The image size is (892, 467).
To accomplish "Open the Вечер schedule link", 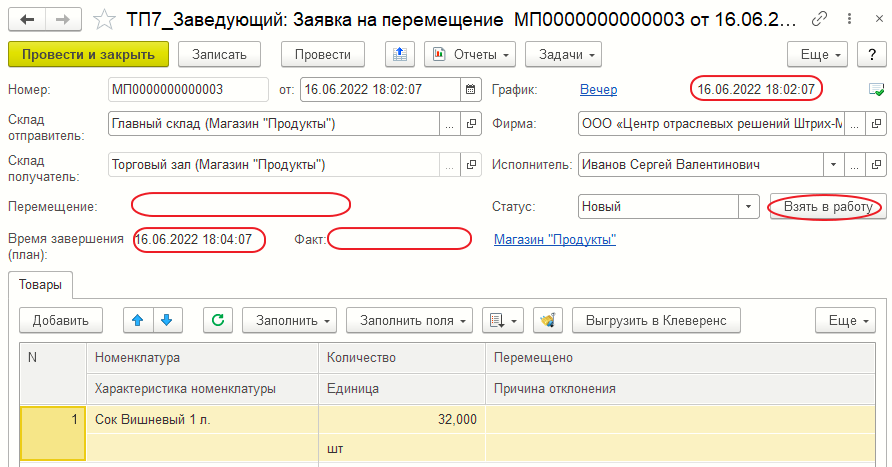I will [598, 90].
